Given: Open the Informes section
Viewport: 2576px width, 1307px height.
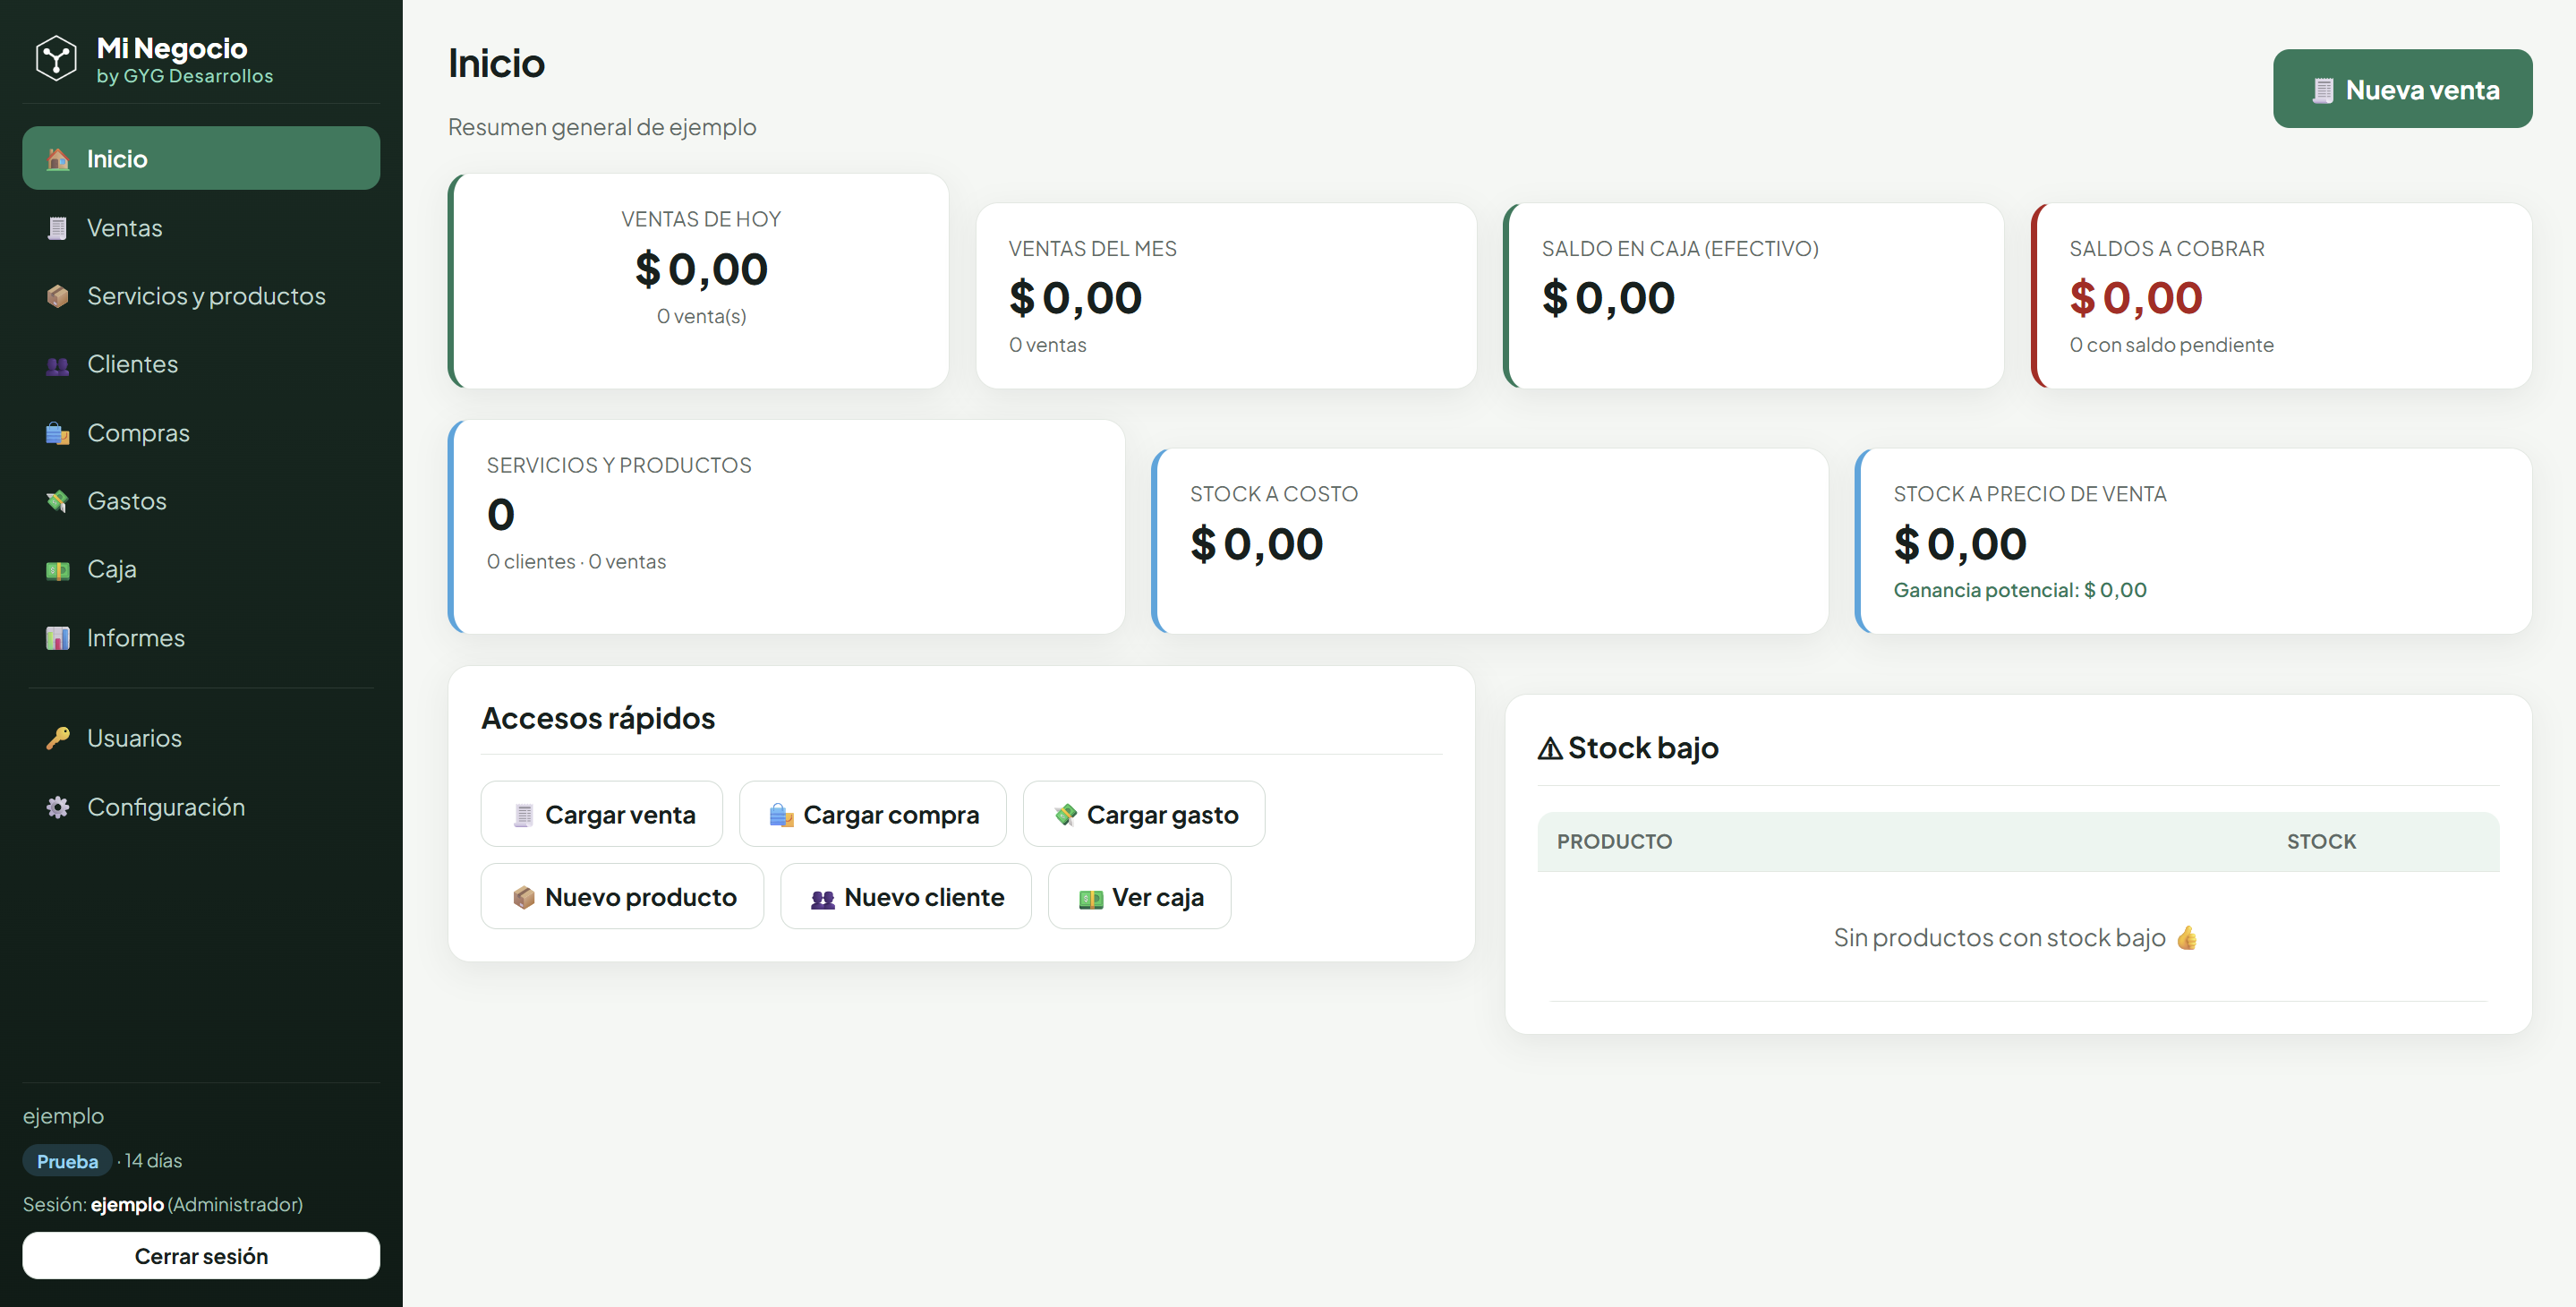Looking at the screenshot, I should pos(201,638).
